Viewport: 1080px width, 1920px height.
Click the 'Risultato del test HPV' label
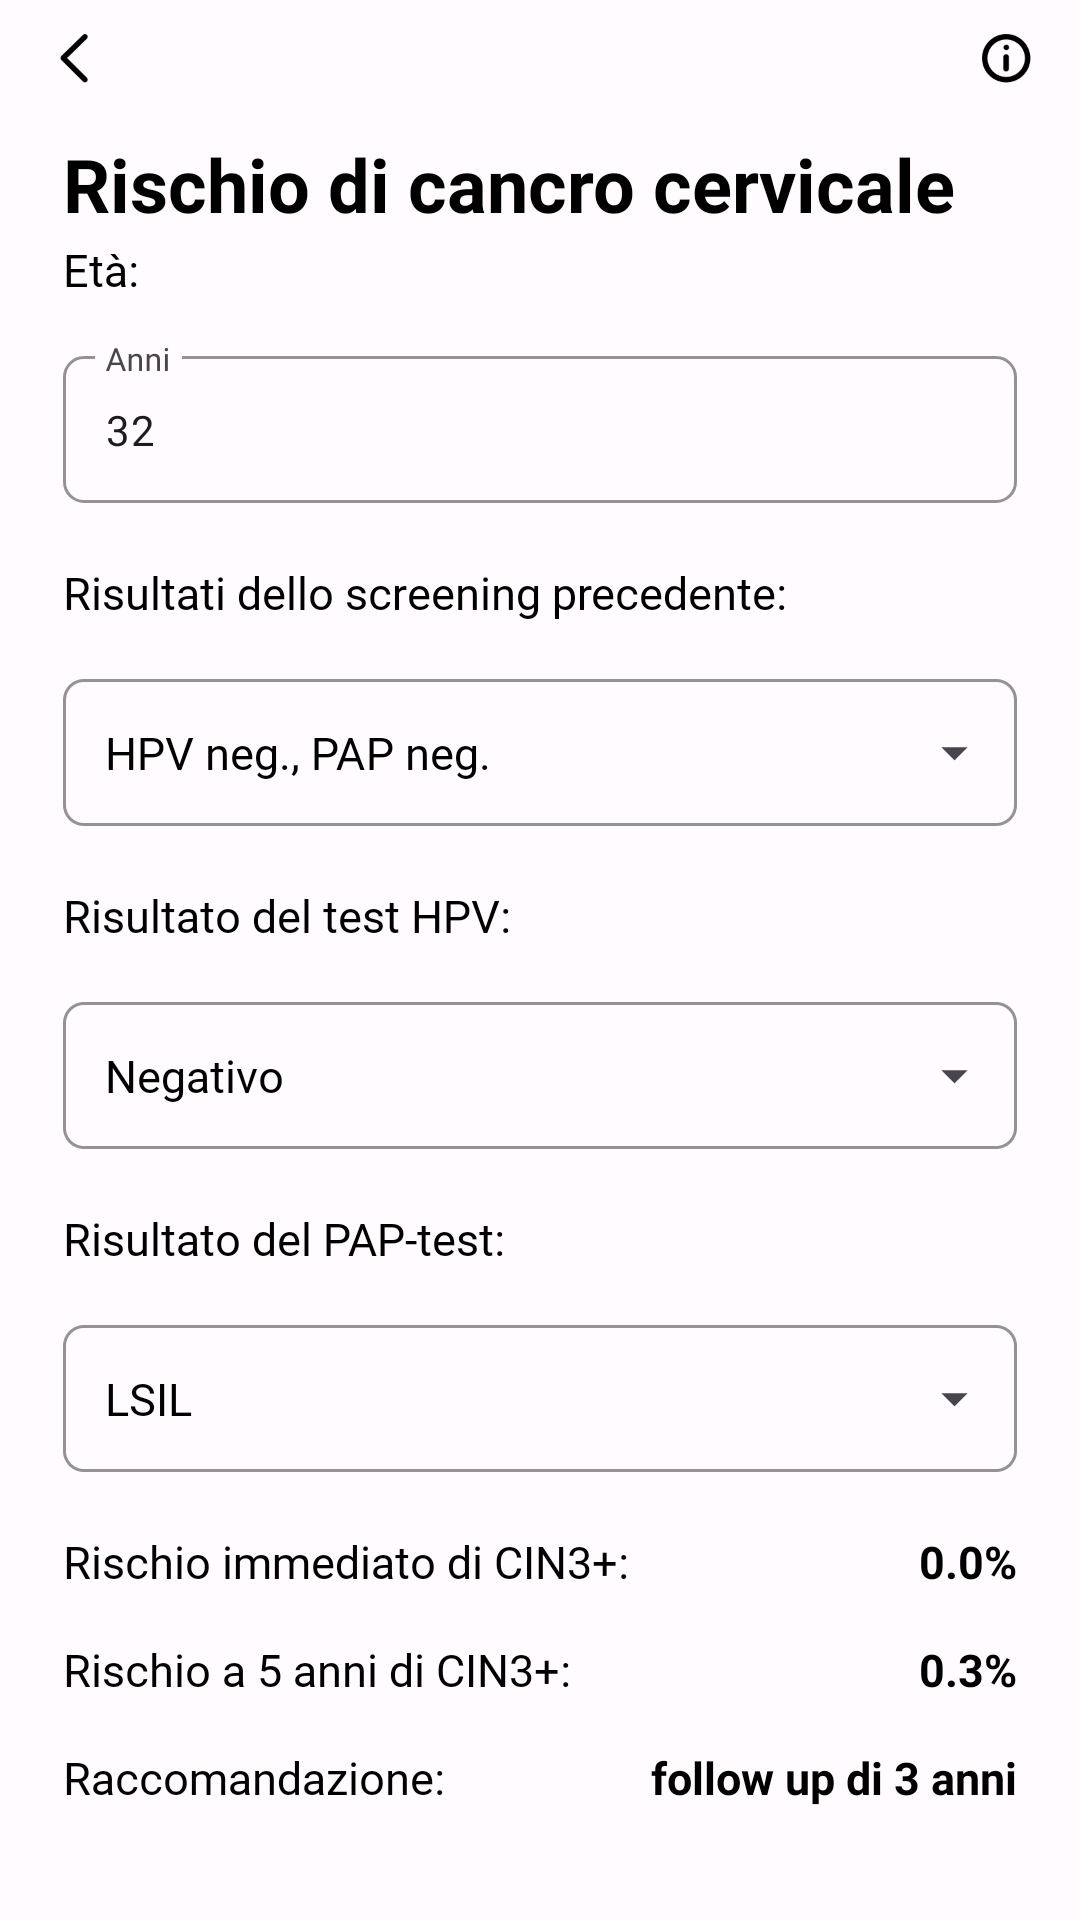tap(287, 918)
